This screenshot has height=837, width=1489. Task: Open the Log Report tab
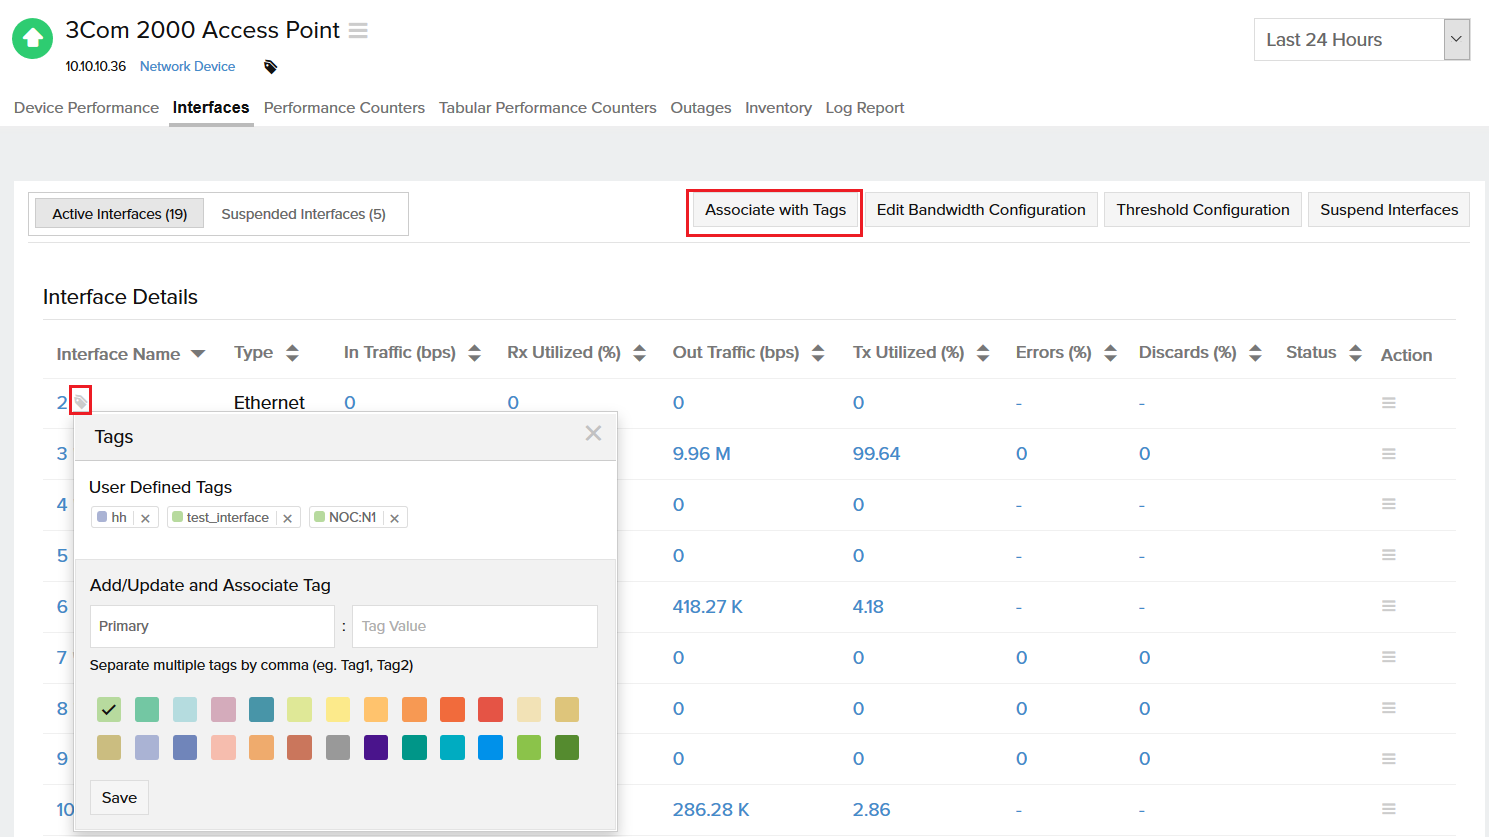(x=864, y=108)
